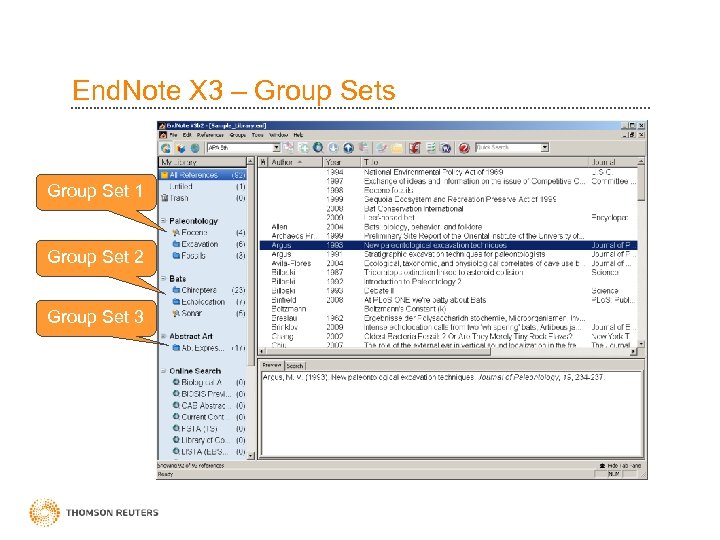The image size is (720, 540).
Task: Click the Open Link toolbar icon
Action: pos(381,147)
